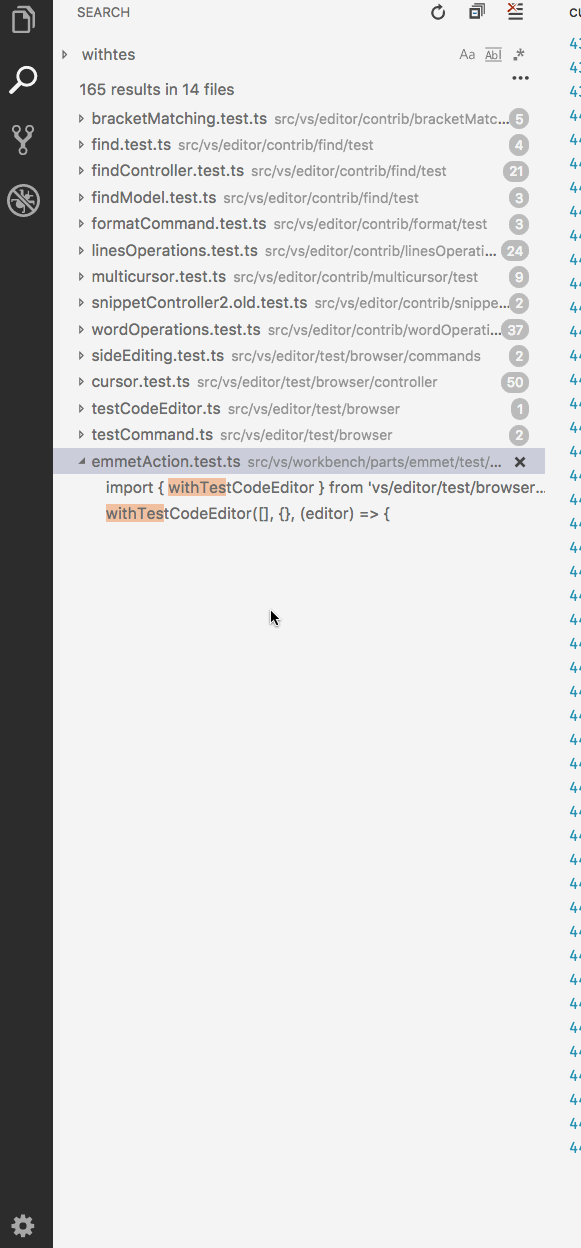
Task: Expand findModel.test.ts results
Action: click(82, 198)
